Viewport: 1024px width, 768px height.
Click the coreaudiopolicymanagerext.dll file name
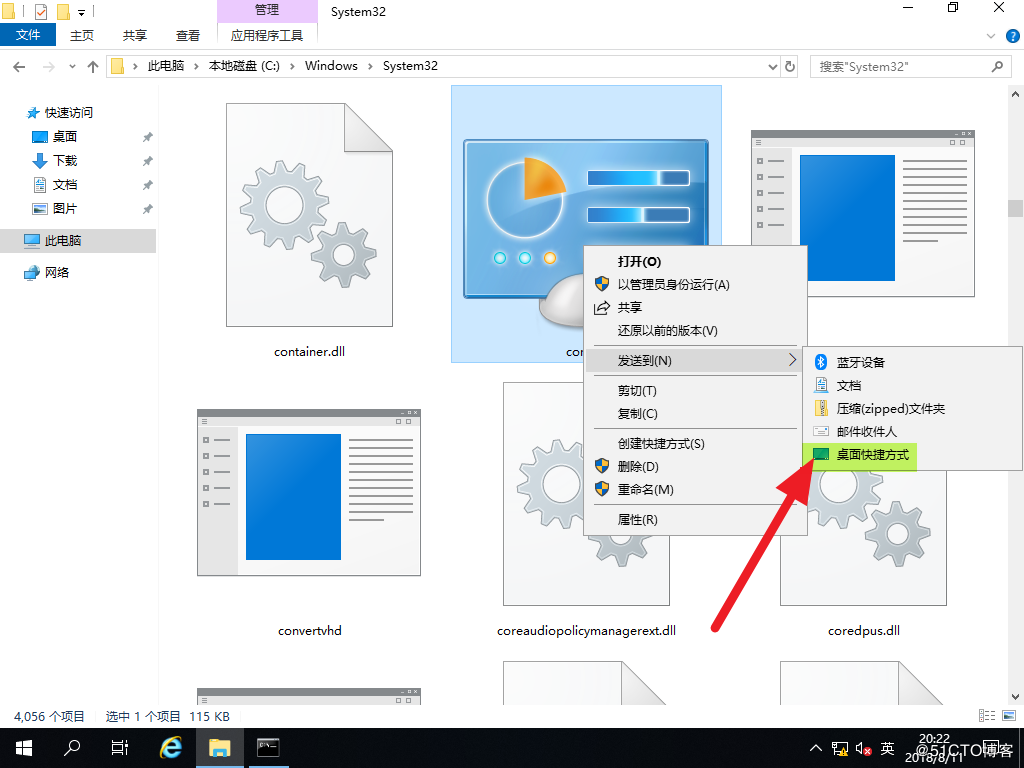coord(586,631)
